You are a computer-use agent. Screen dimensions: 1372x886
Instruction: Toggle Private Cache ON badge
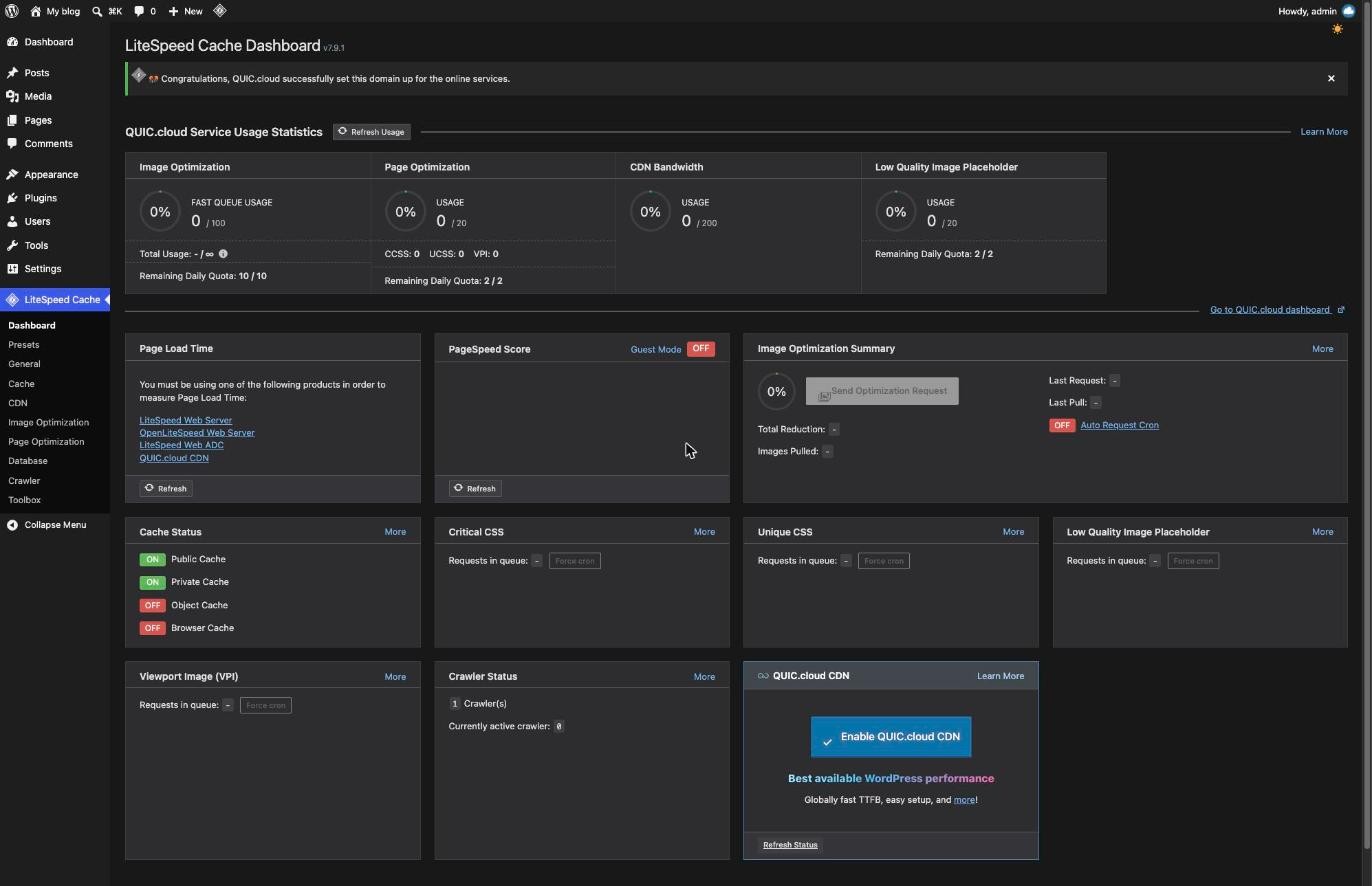pos(152,582)
